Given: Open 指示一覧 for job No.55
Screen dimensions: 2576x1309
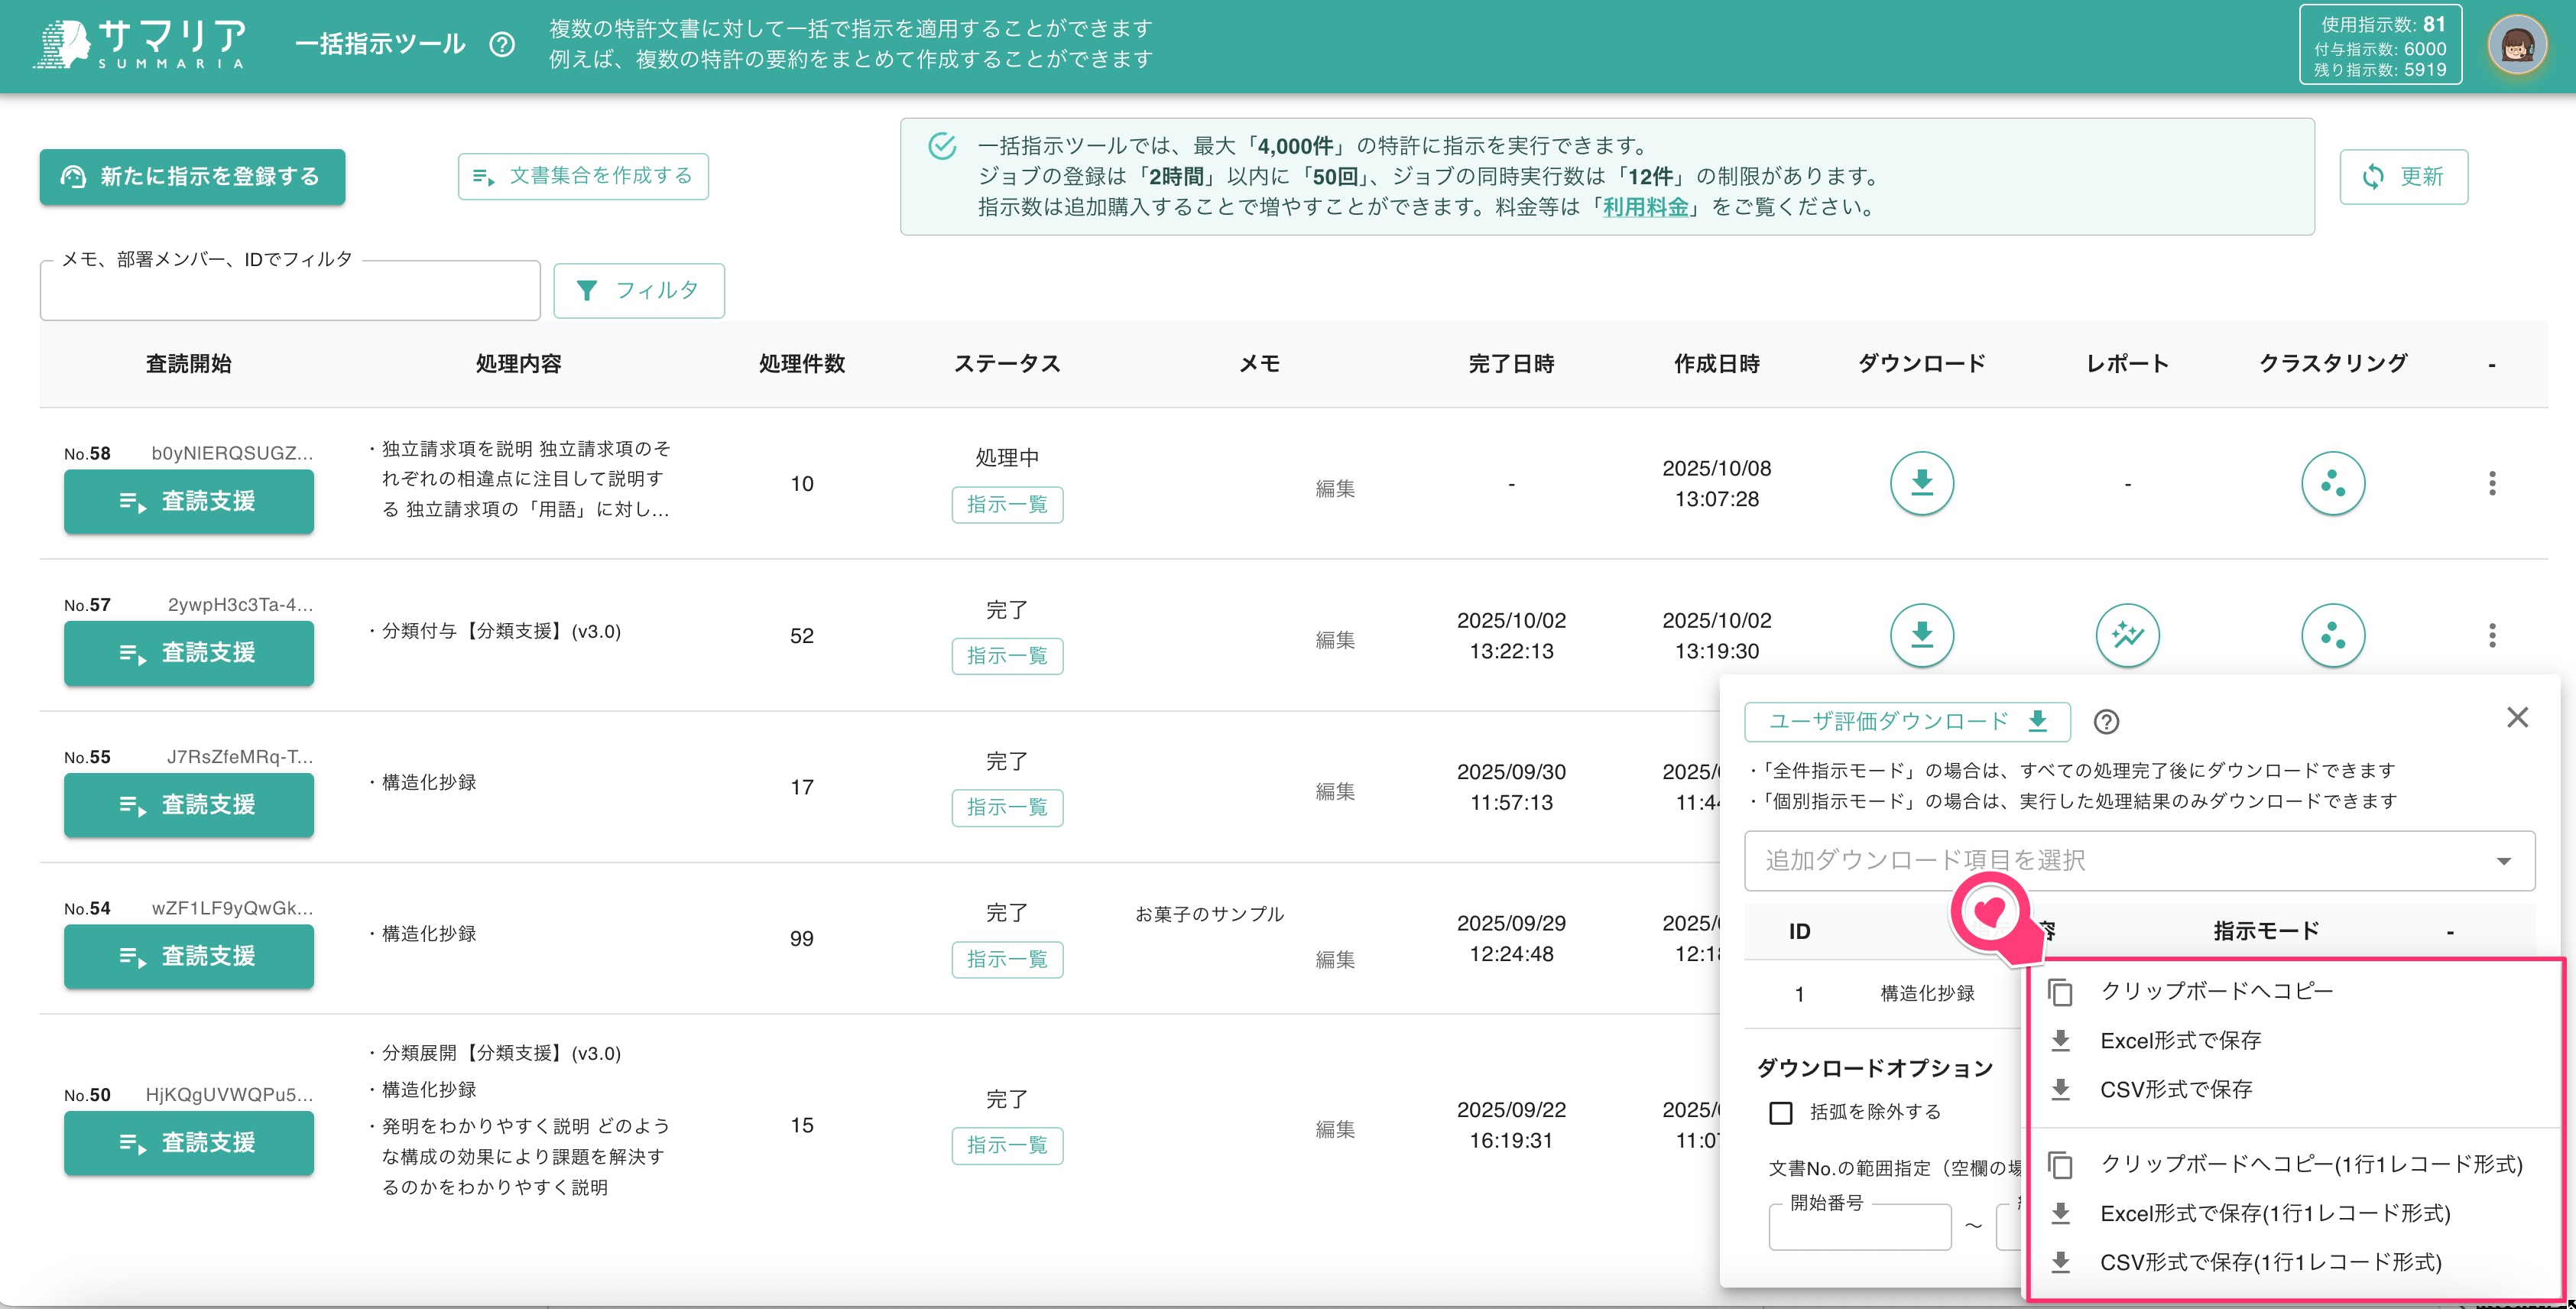Looking at the screenshot, I should pos(1007,807).
